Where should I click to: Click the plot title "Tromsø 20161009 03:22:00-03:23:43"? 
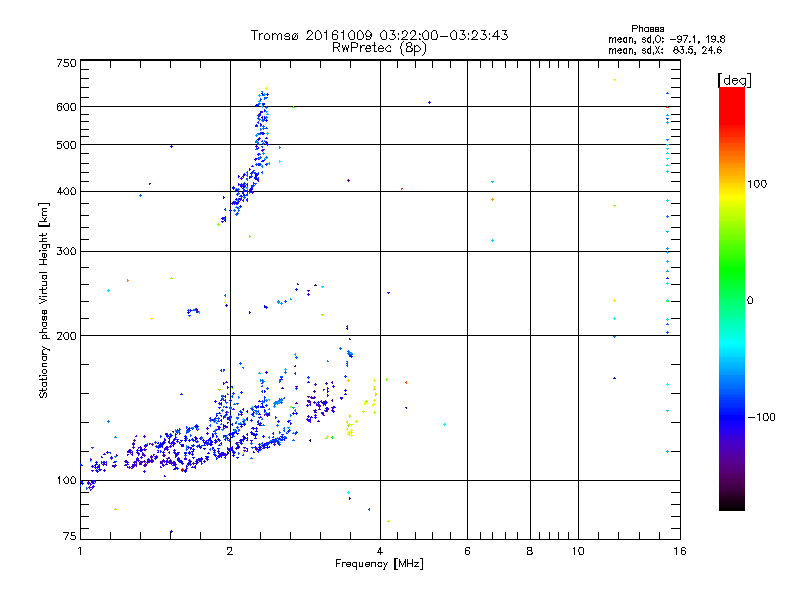click(379, 35)
